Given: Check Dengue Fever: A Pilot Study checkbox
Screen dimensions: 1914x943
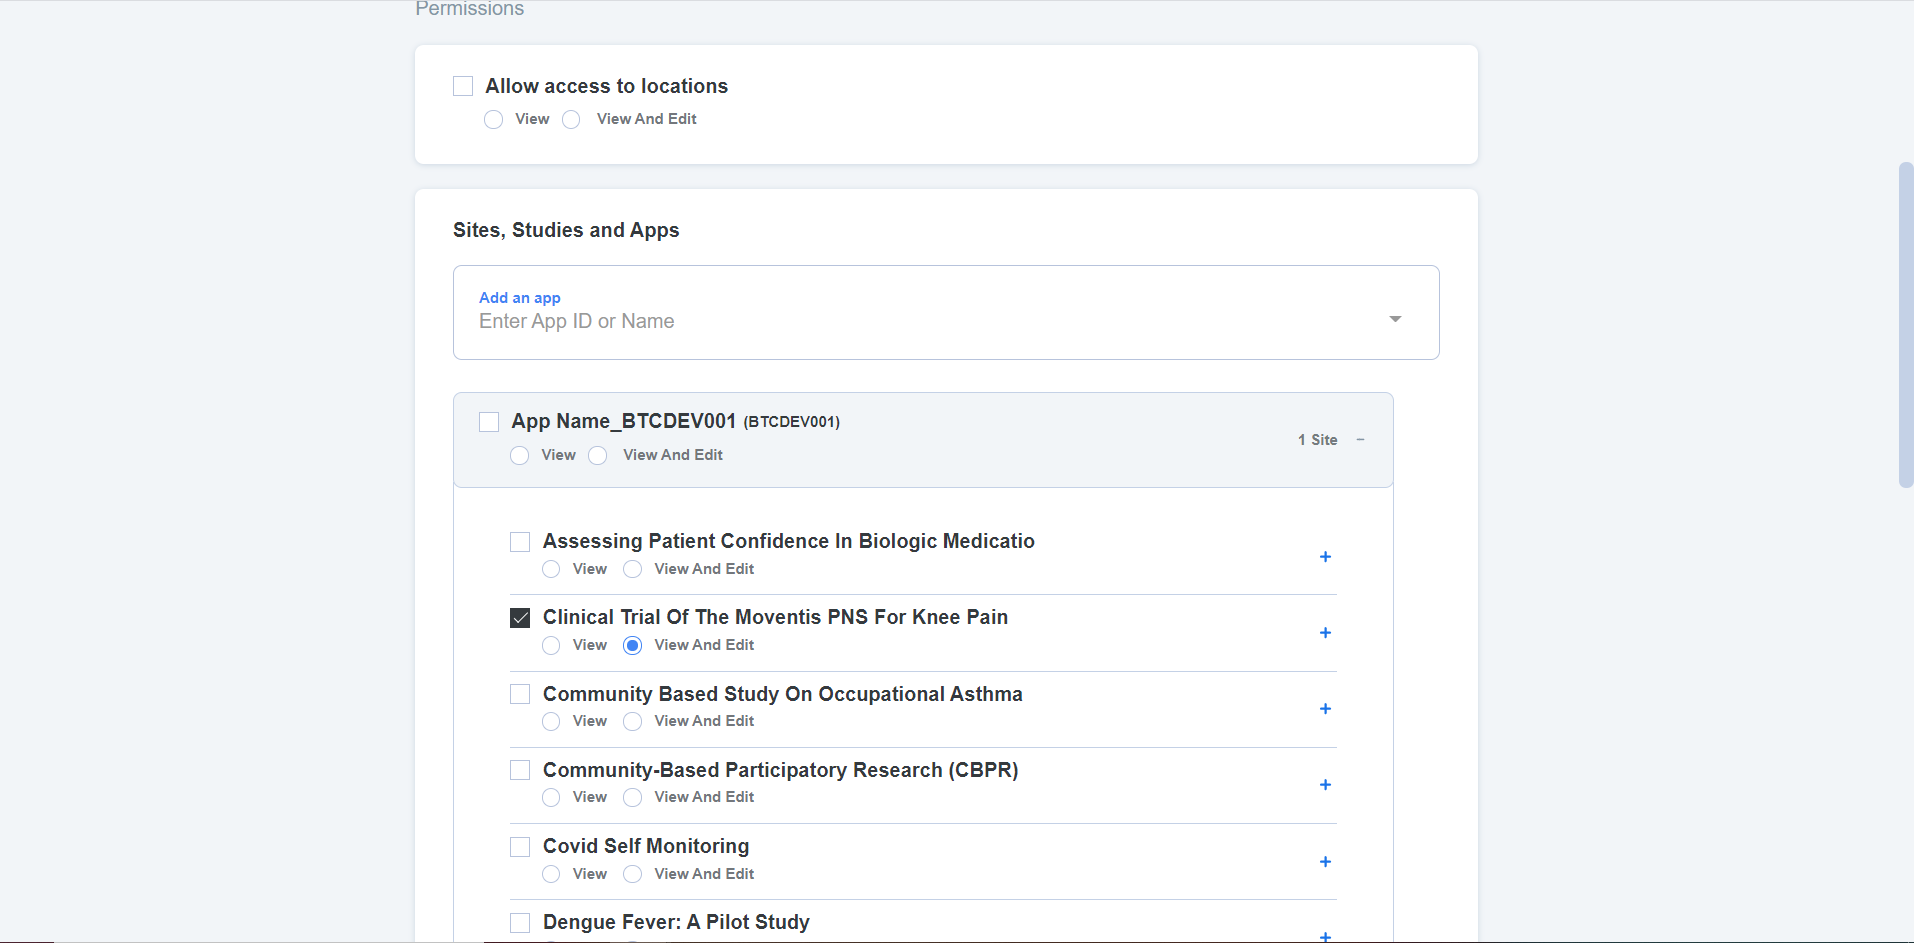Looking at the screenshot, I should (520, 923).
